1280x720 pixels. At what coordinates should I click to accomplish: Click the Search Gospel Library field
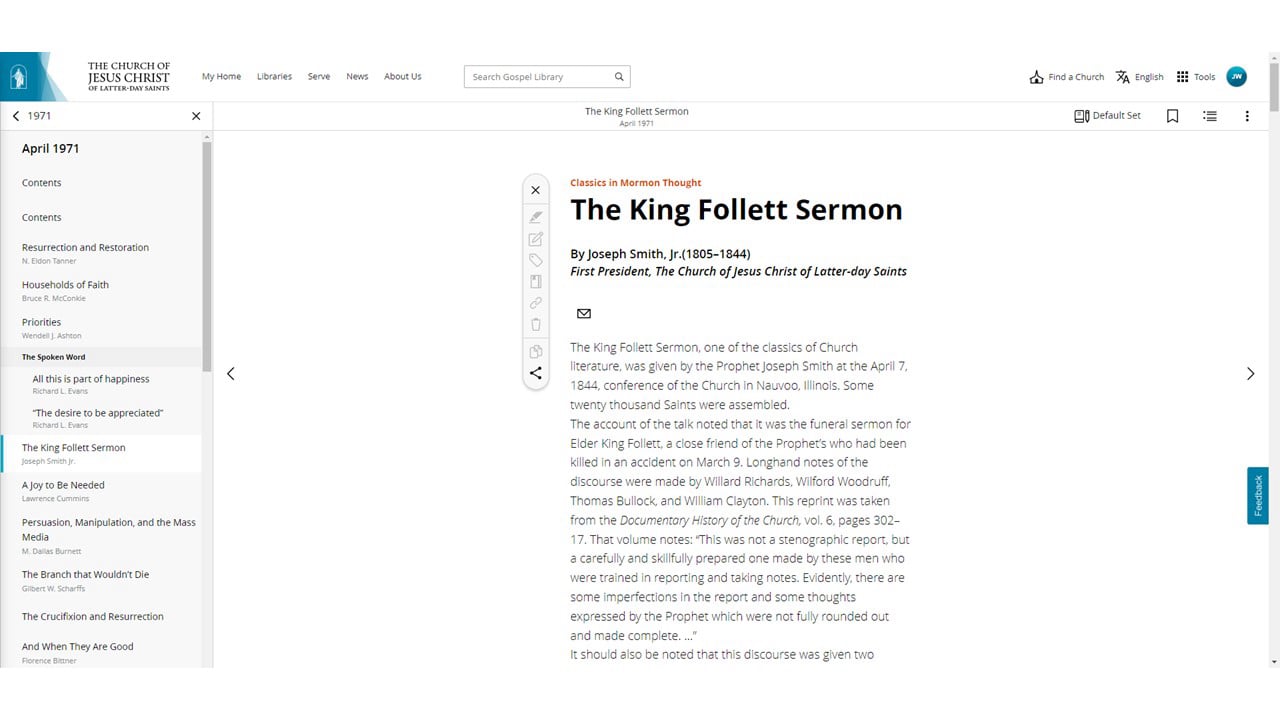(547, 77)
